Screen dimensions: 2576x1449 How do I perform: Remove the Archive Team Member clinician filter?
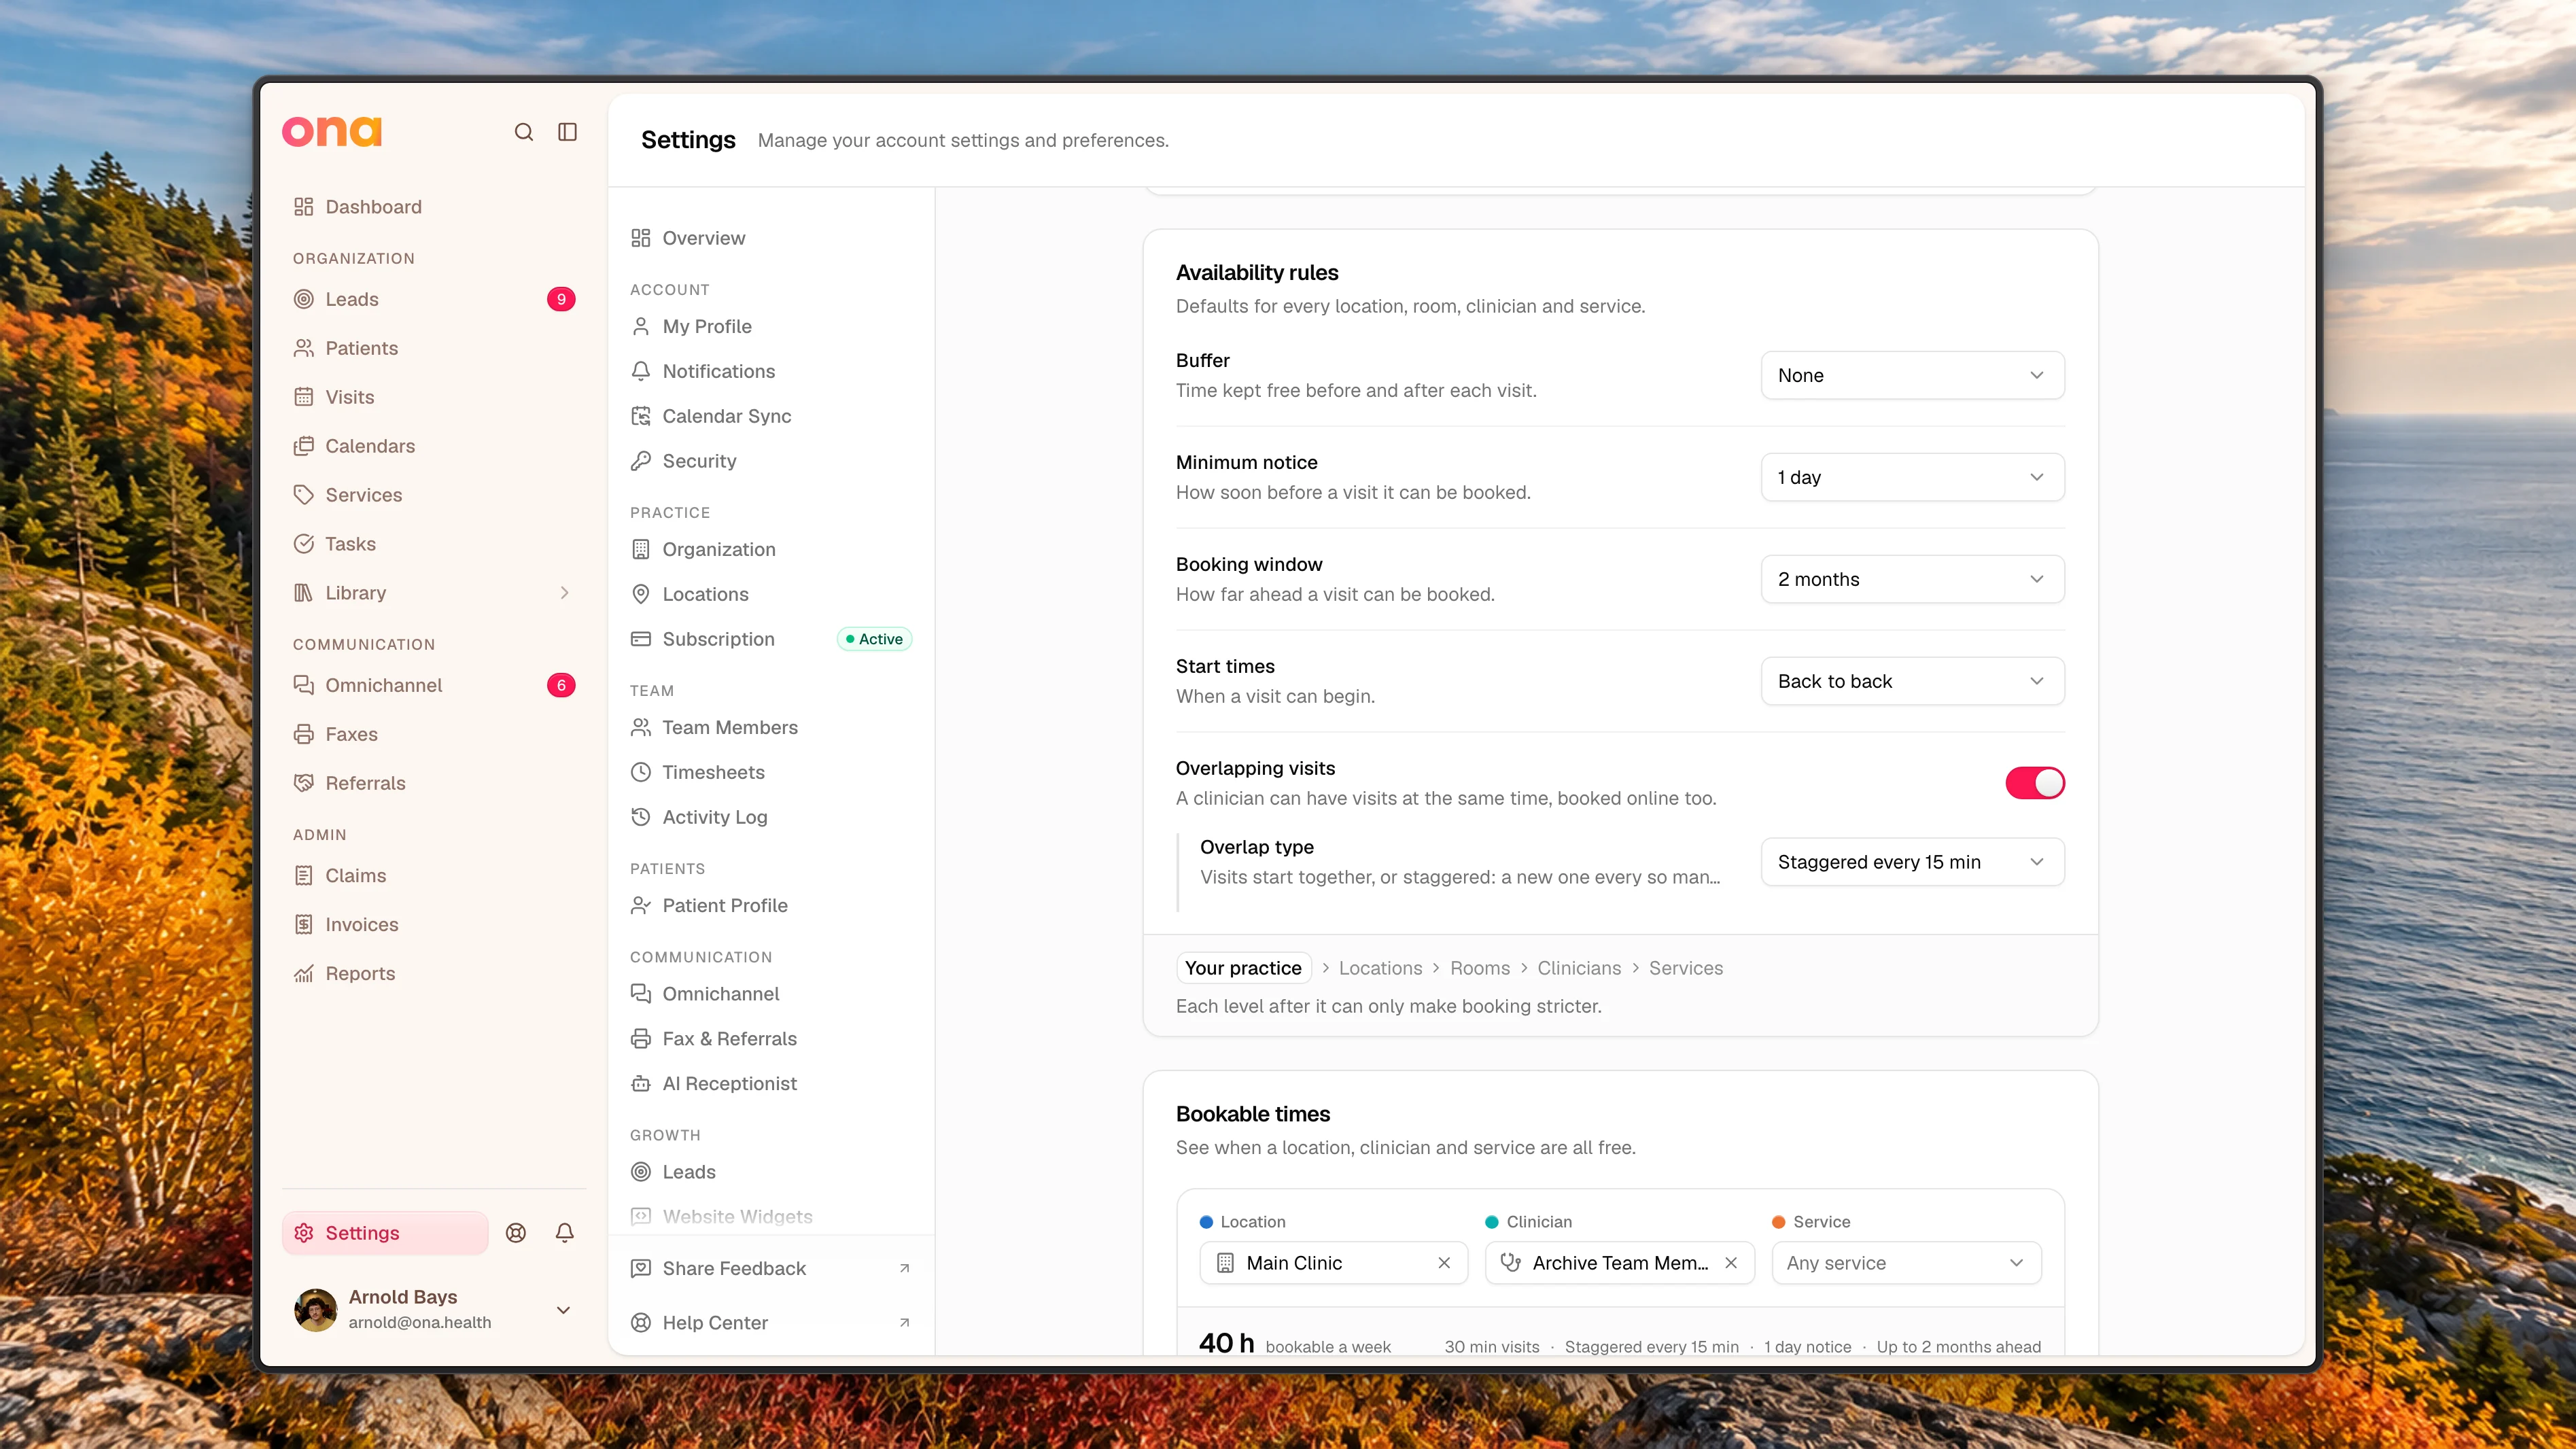point(1731,1263)
